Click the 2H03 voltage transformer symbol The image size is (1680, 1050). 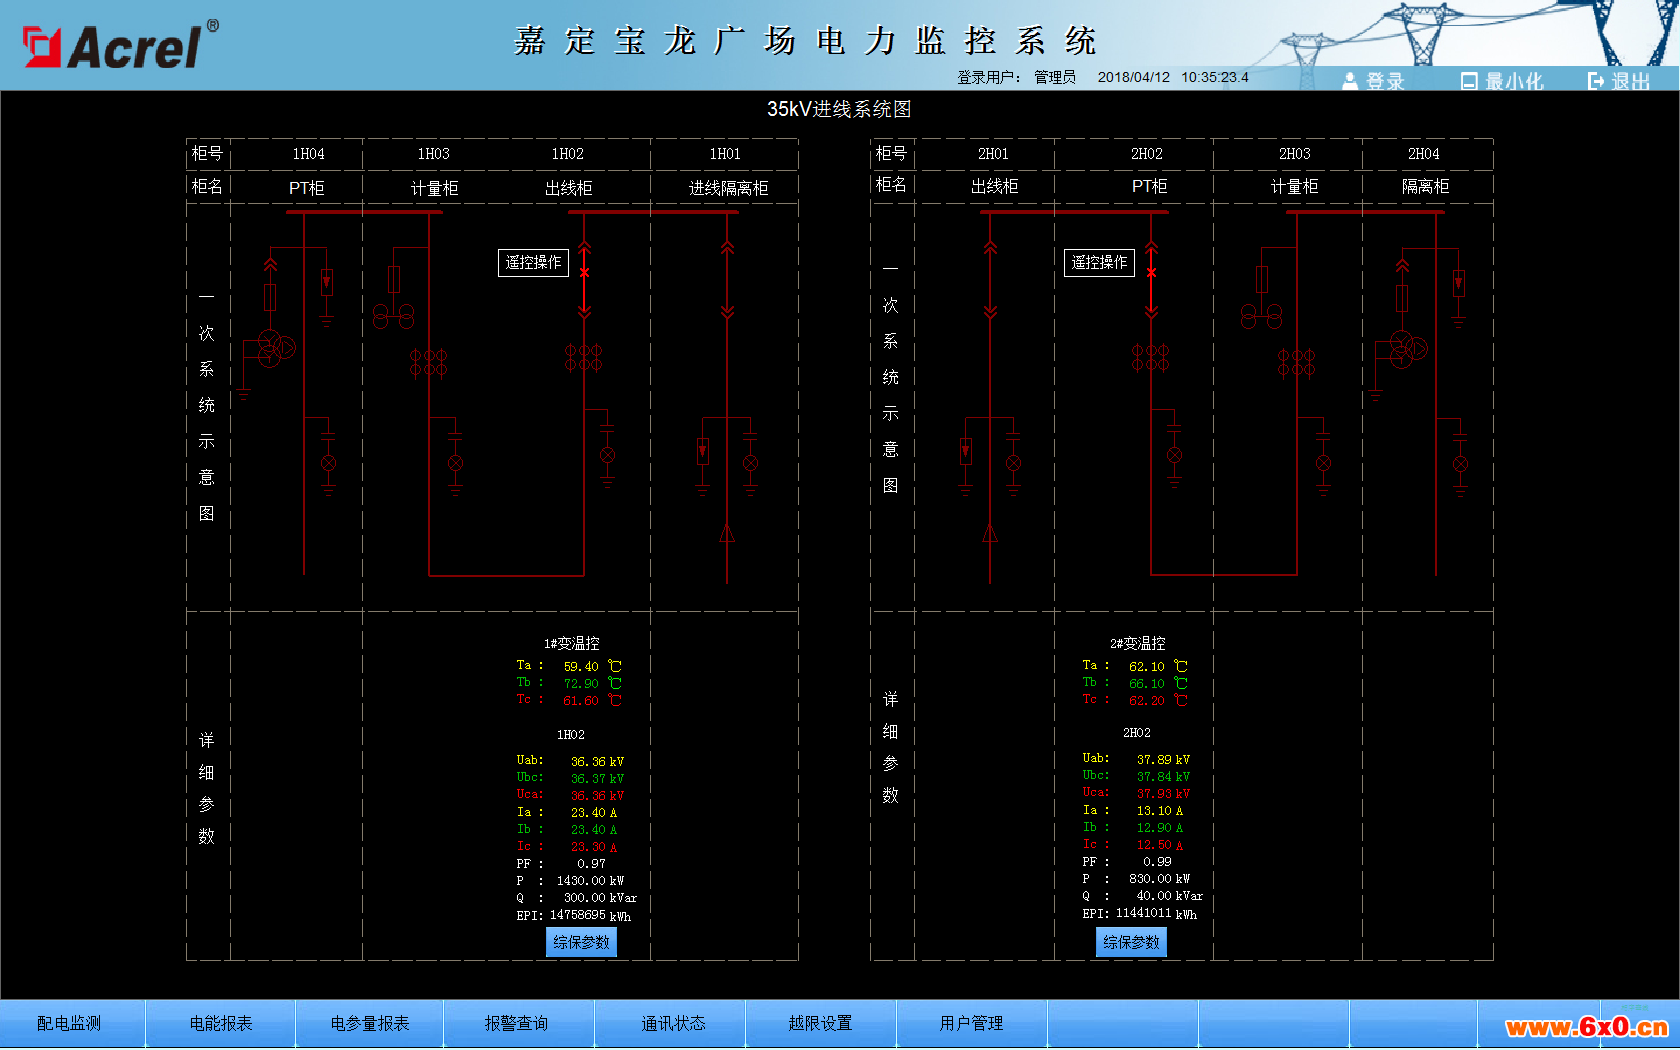tap(1261, 318)
